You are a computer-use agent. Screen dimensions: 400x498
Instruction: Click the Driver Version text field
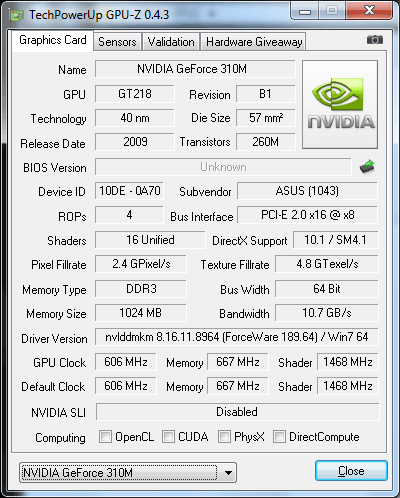[237, 337]
